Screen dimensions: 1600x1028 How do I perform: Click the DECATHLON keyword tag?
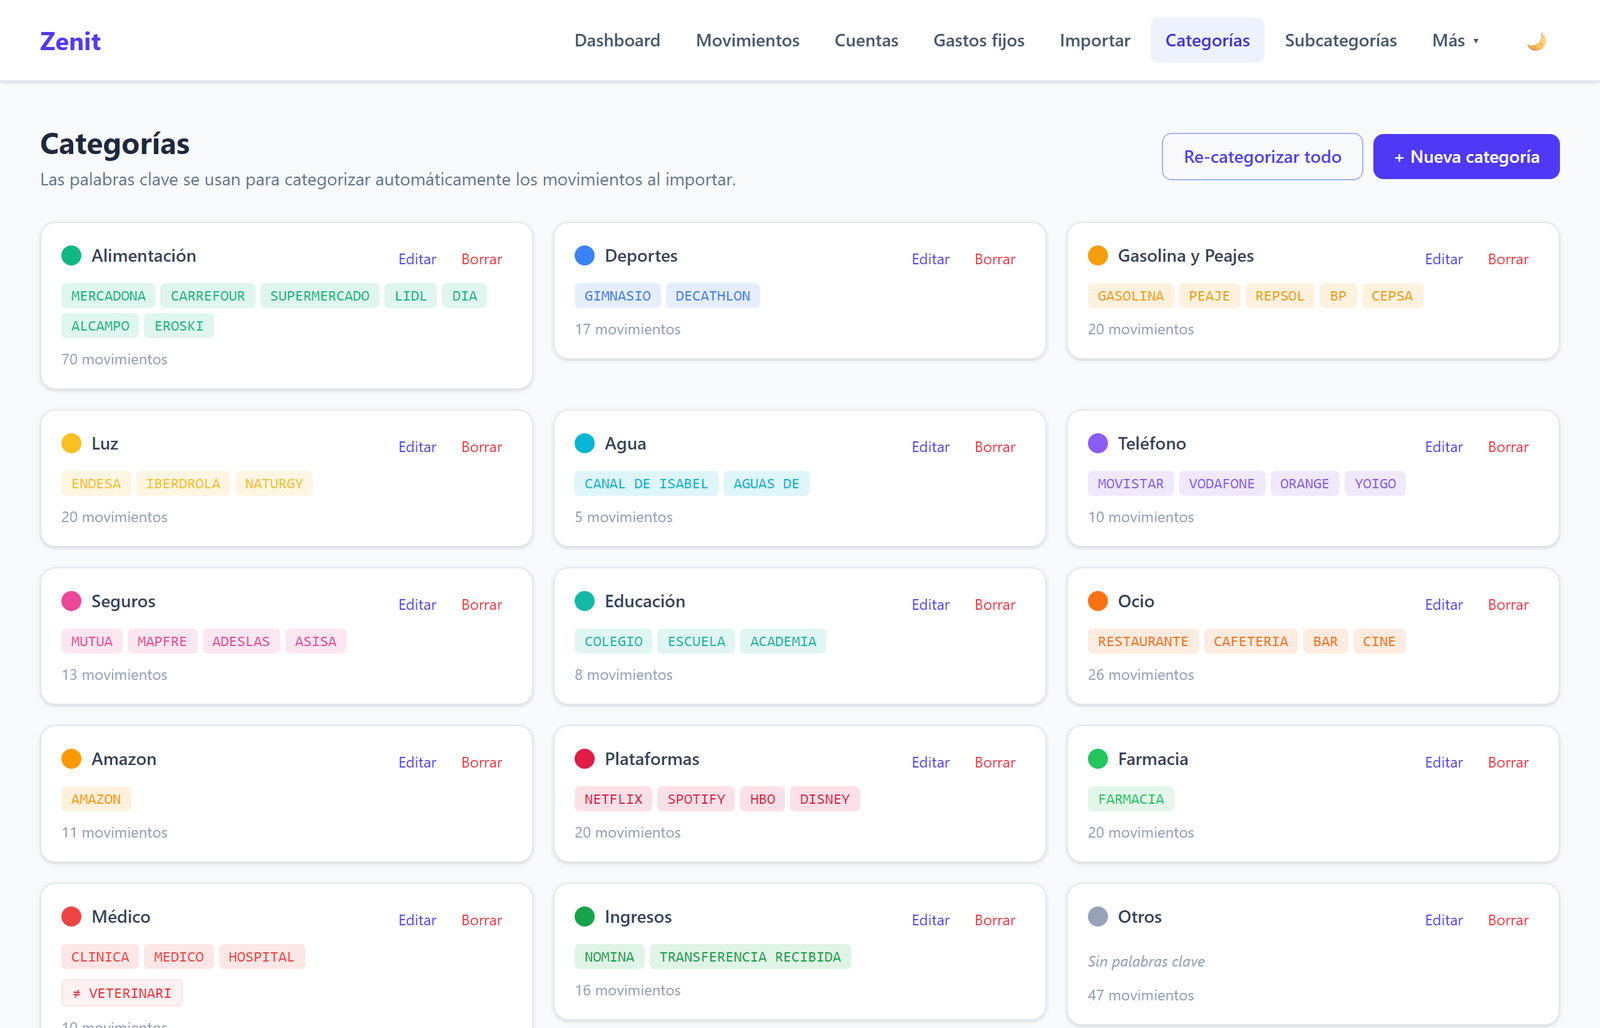(713, 296)
